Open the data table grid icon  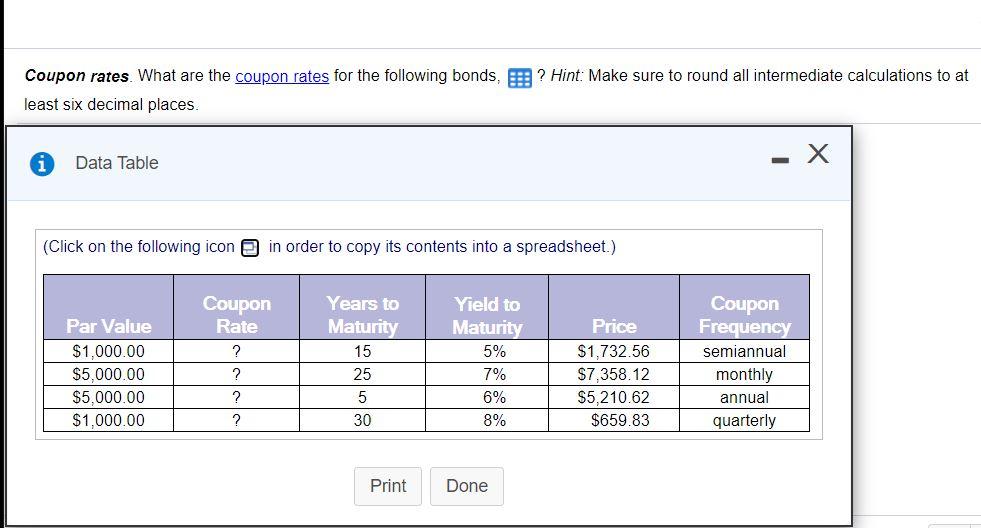tap(519, 78)
